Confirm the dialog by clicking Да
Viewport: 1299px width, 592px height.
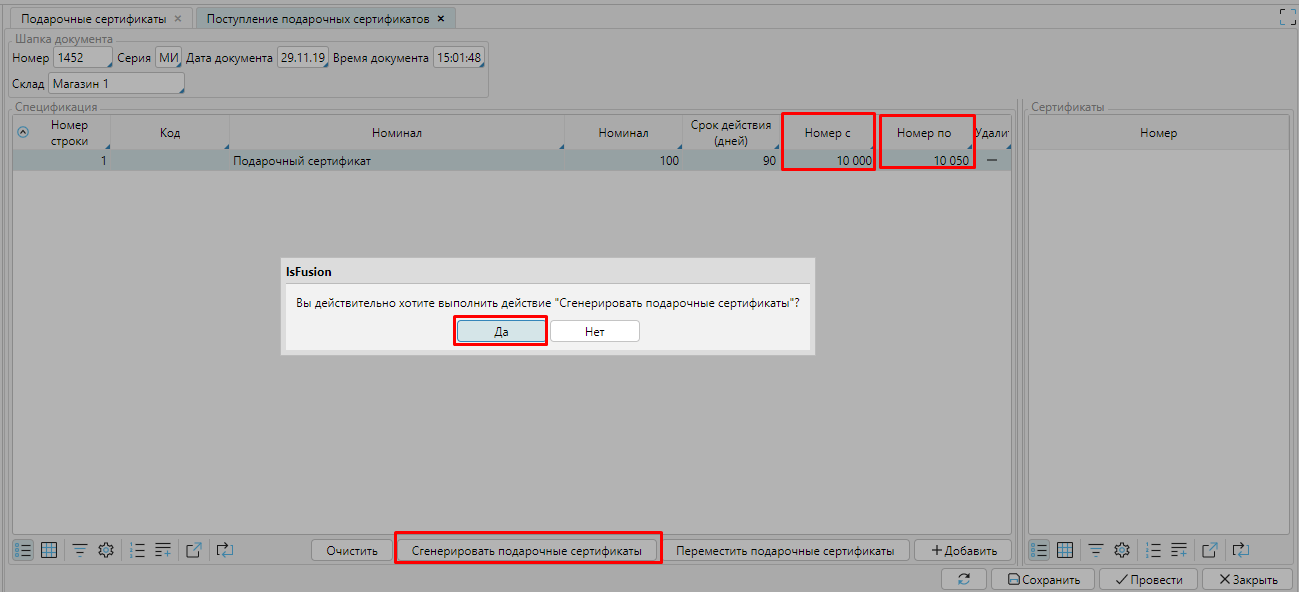click(x=501, y=332)
